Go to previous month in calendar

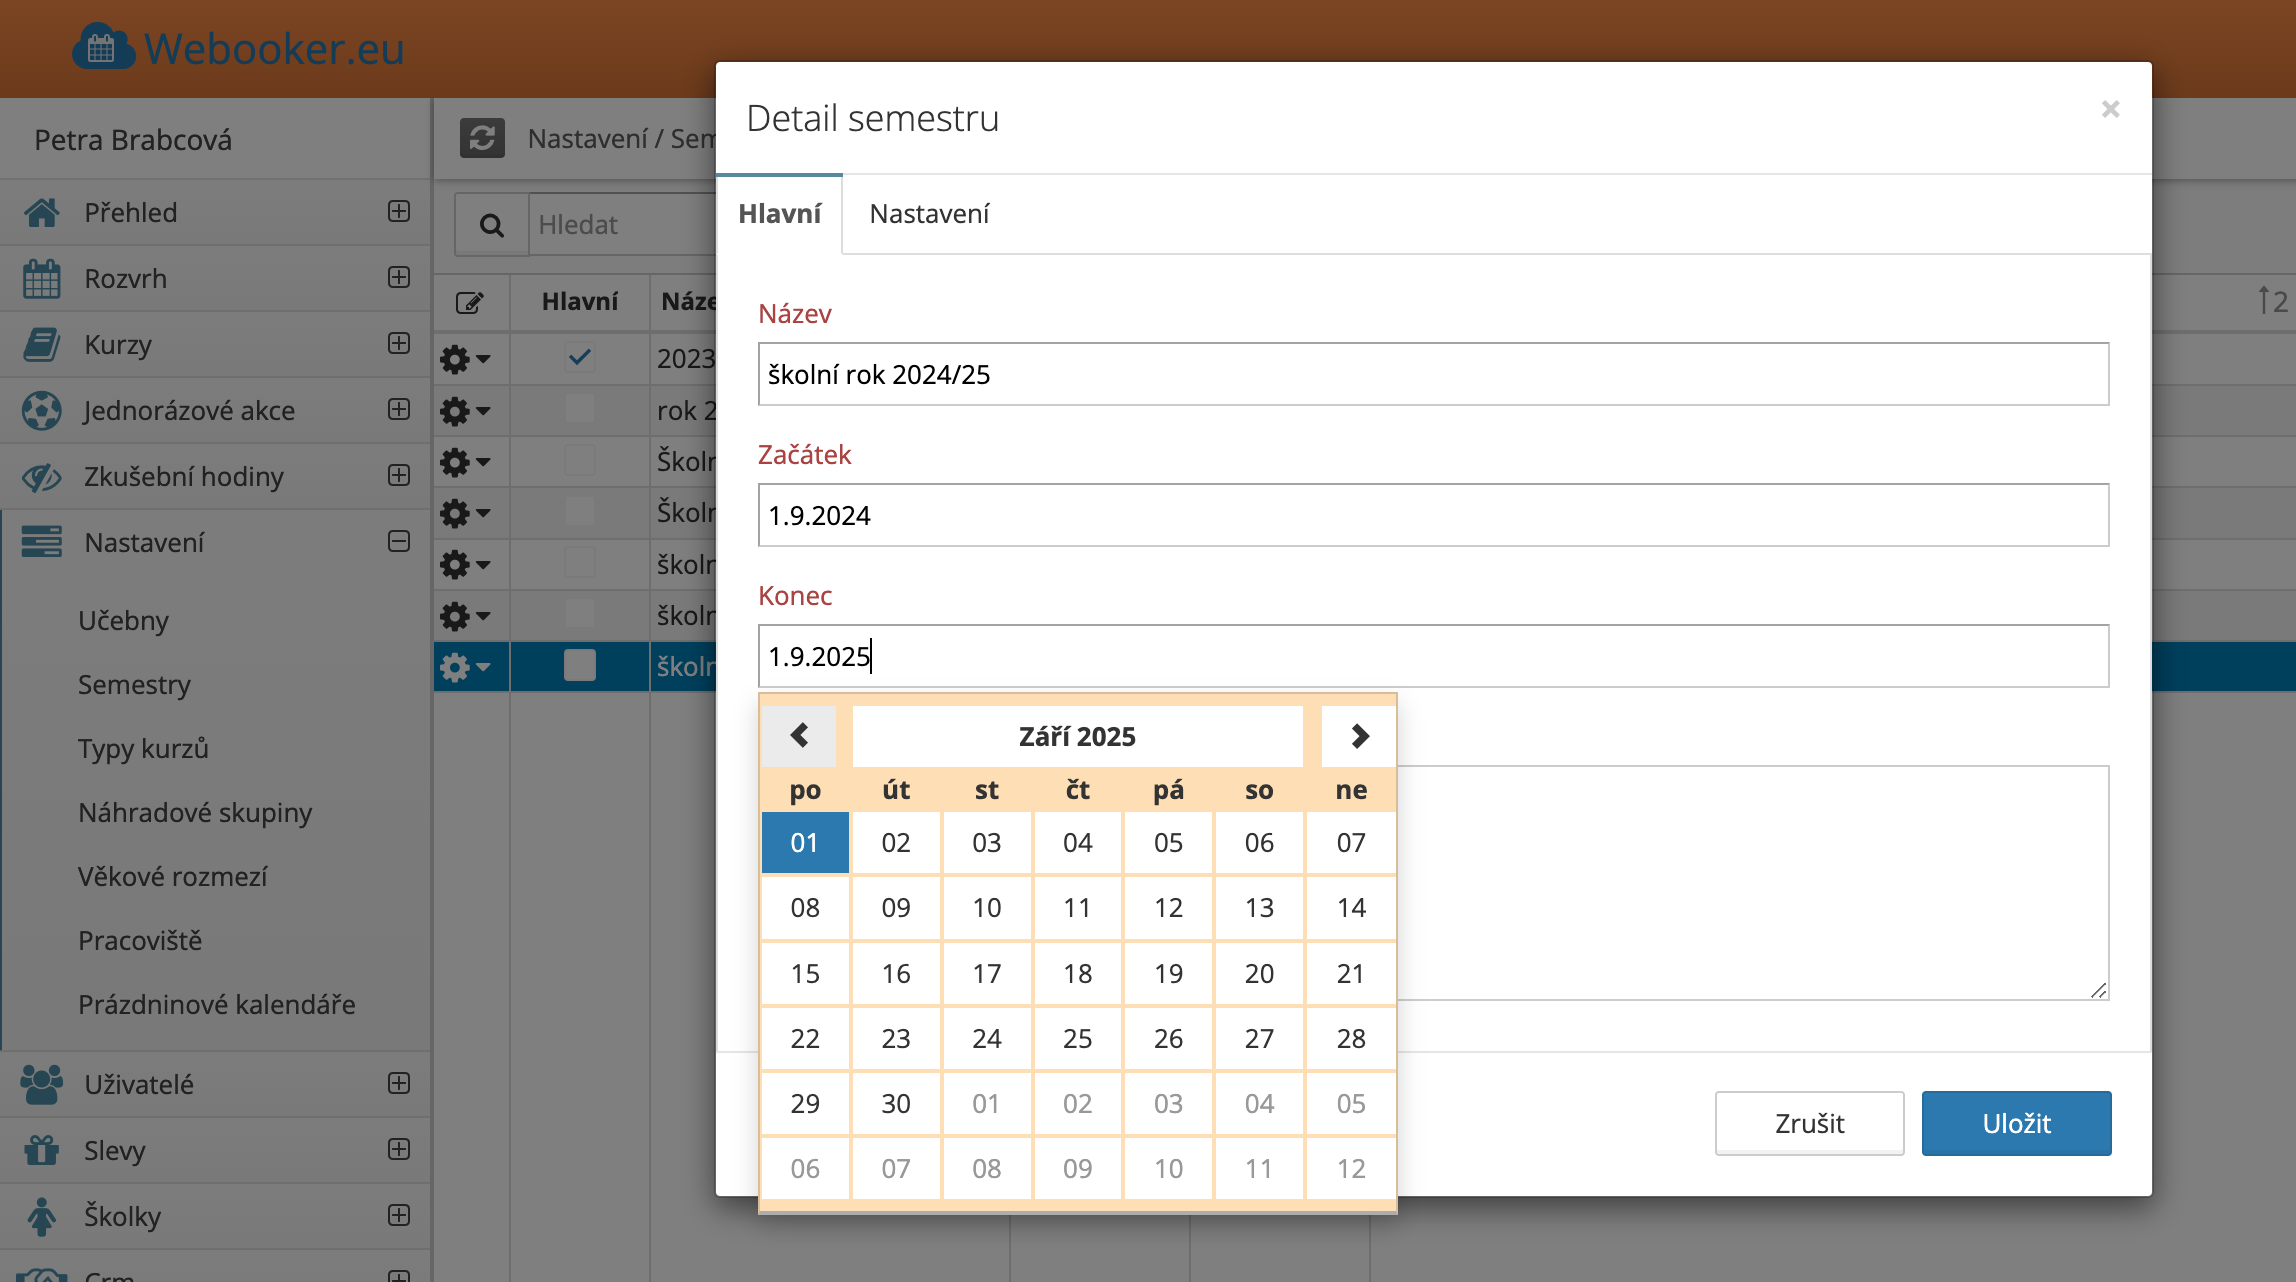pyautogui.click(x=799, y=736)
